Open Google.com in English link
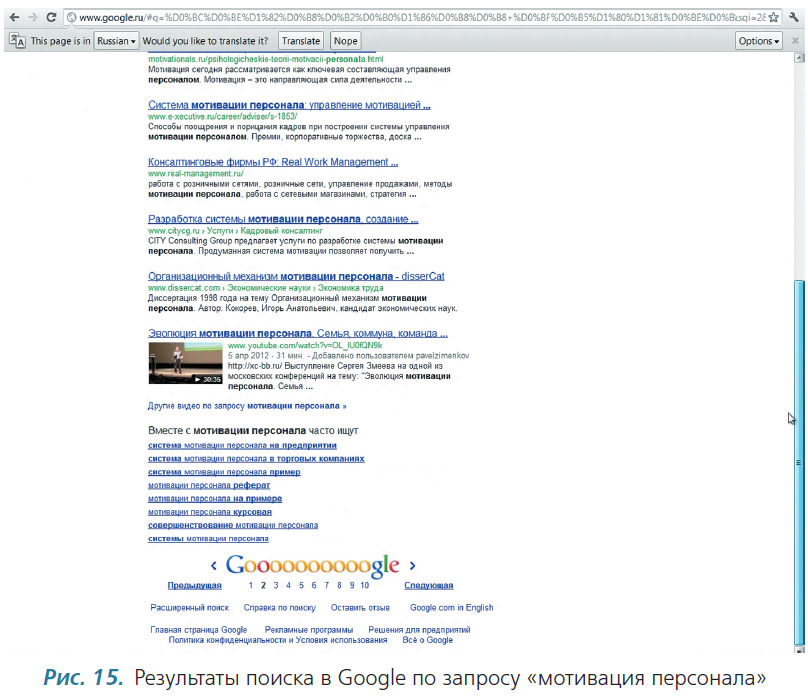 click(451, 607)
